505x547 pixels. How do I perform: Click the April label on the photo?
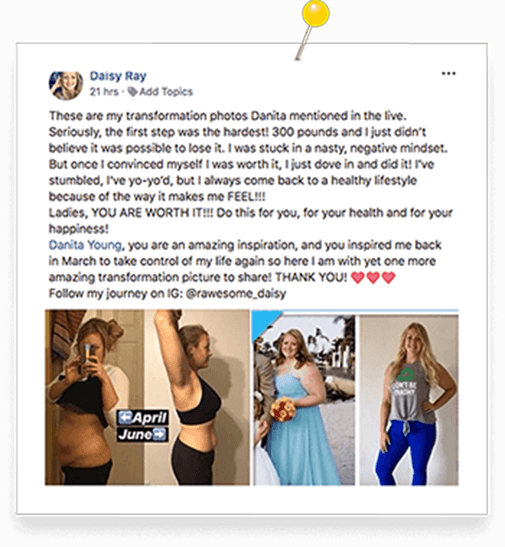tap(143, 417)
